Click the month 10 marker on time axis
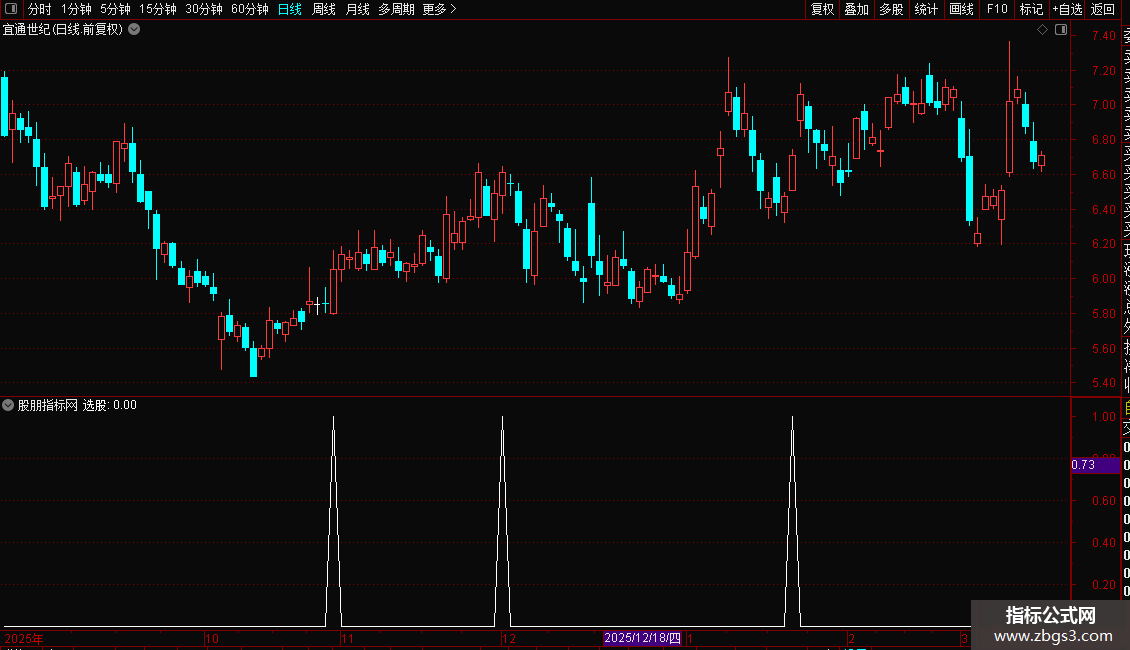 [212, 638]
